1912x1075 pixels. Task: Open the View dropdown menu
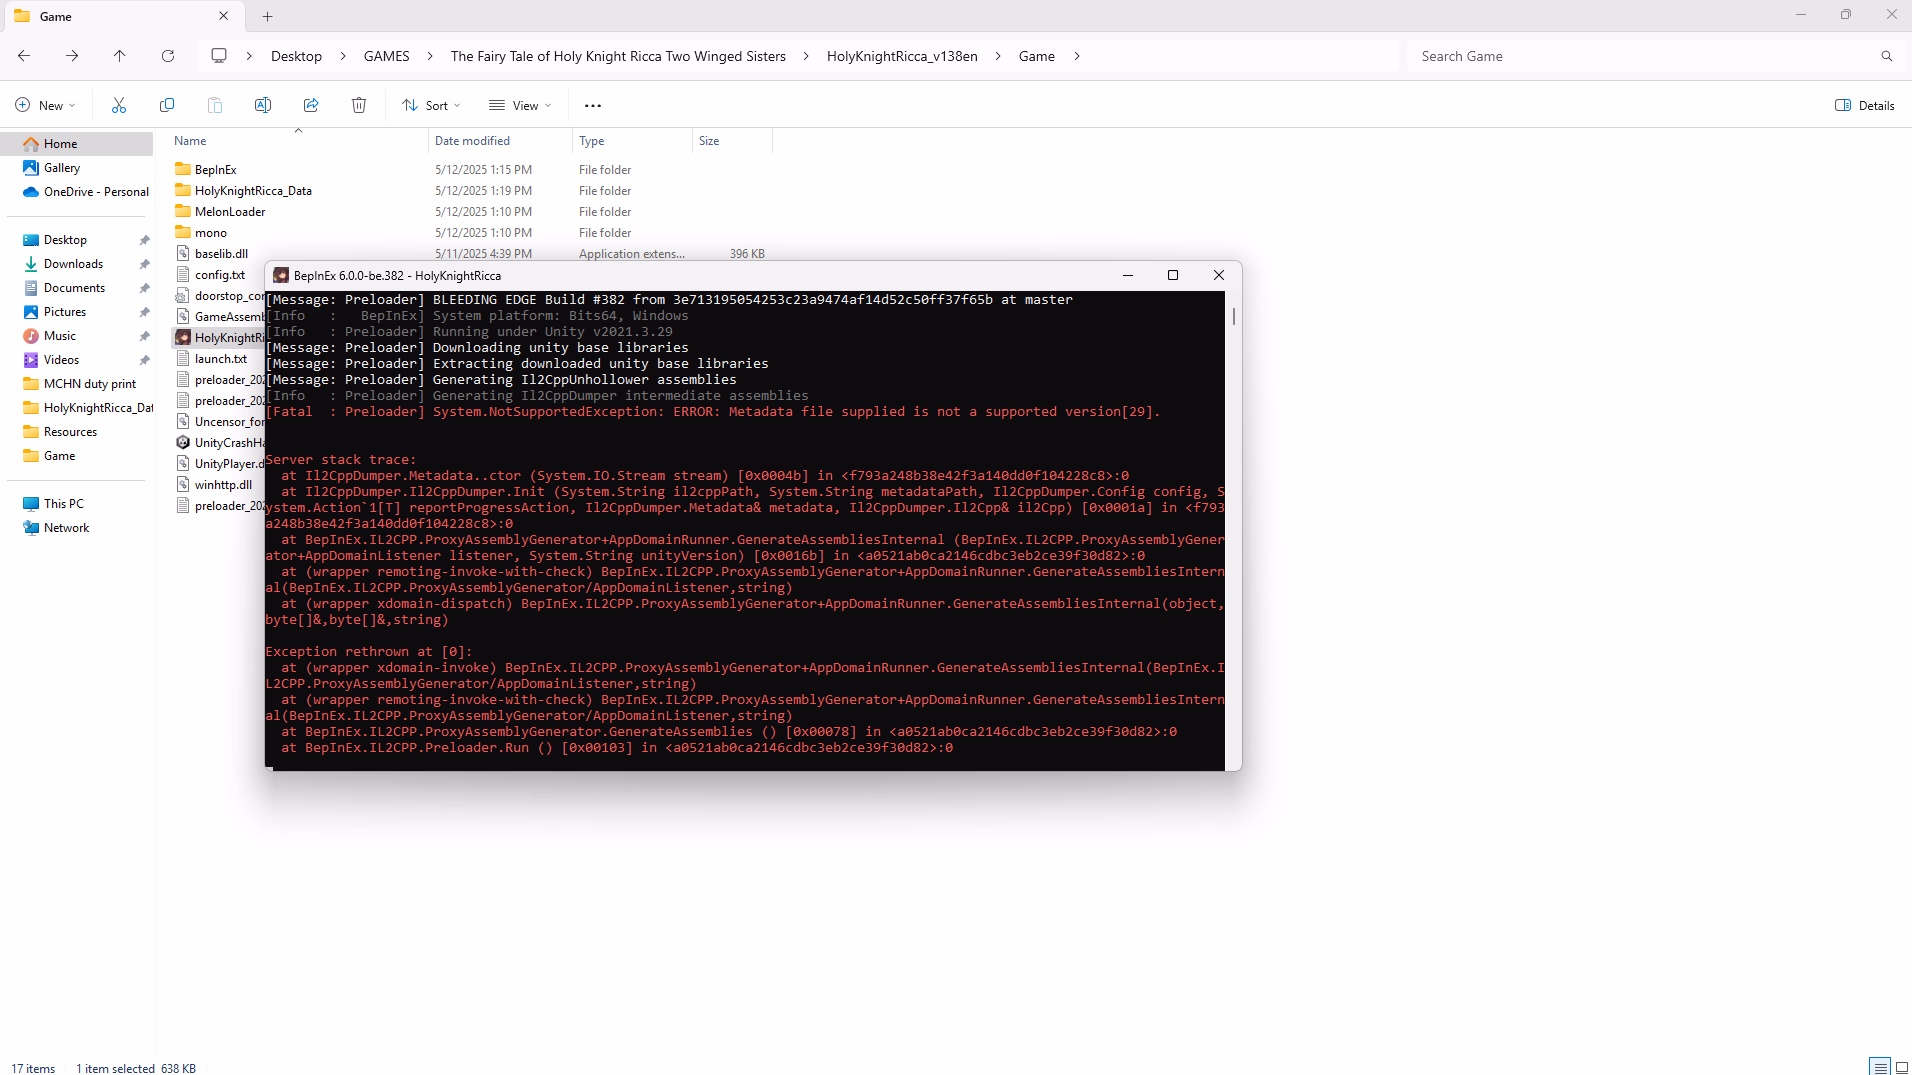tap(520, 105)
